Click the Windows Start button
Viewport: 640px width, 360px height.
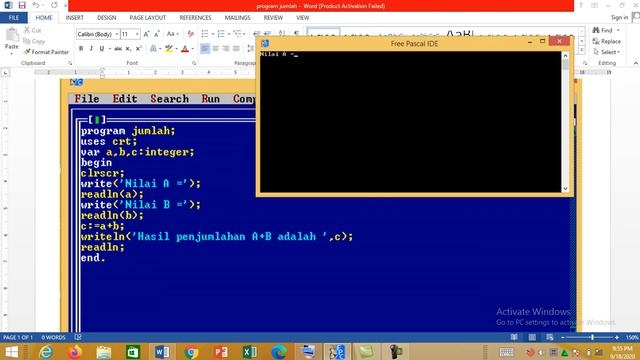coord(11,351)
